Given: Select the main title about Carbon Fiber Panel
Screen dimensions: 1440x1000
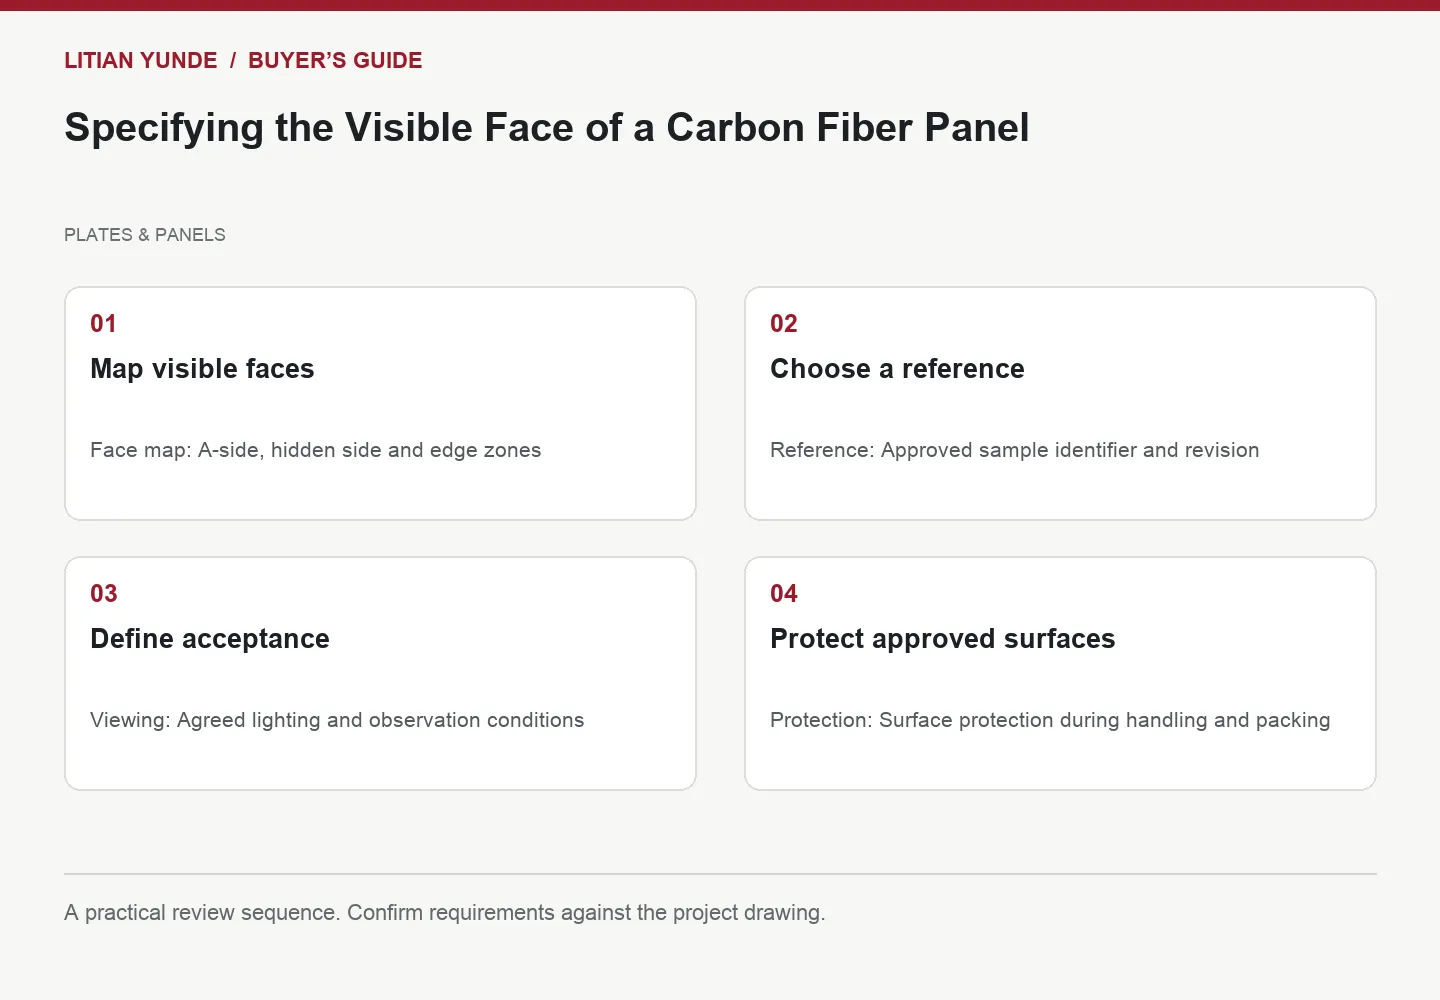Looking at the screenshot, I should point(547,128).
